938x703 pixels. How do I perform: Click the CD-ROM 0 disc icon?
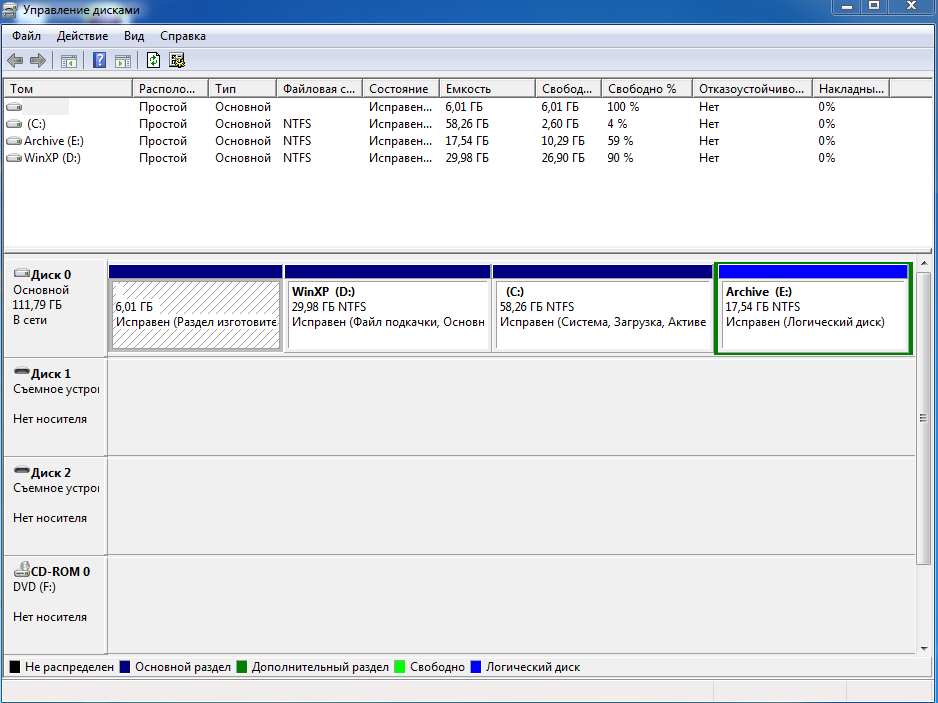[22, 569]
